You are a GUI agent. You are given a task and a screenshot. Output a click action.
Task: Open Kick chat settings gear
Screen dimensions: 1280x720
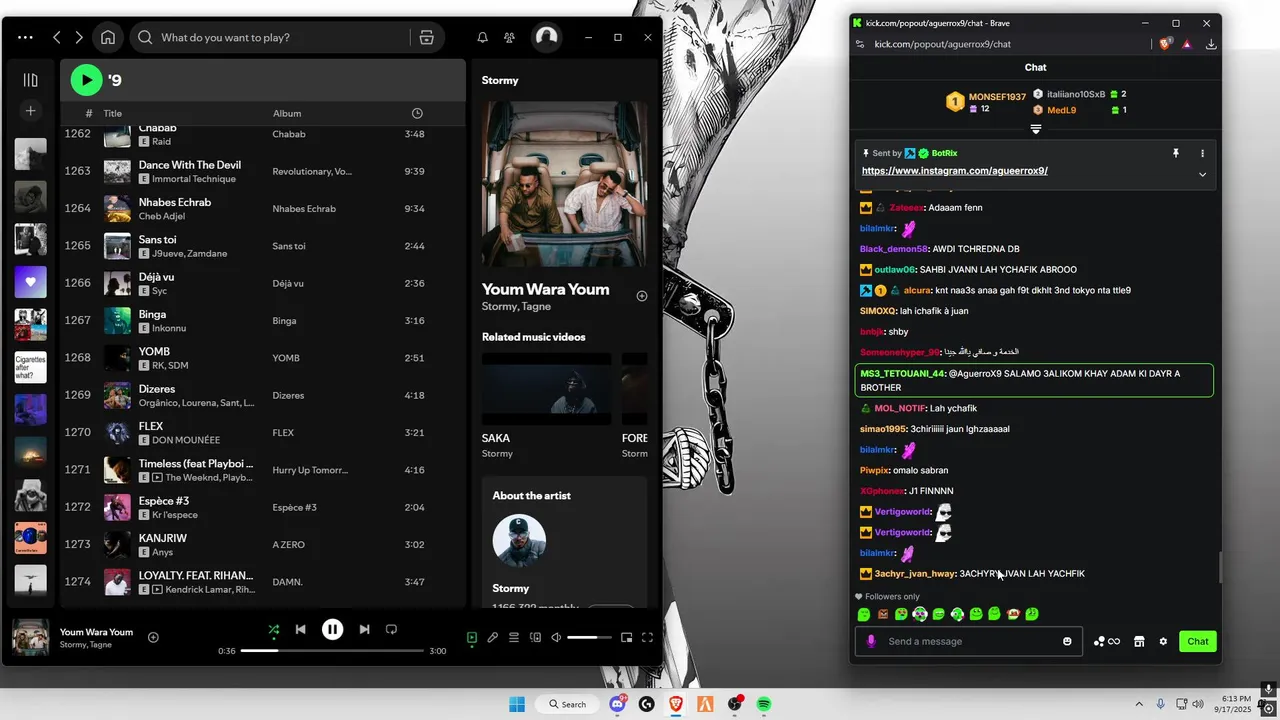coord(1163,641)
